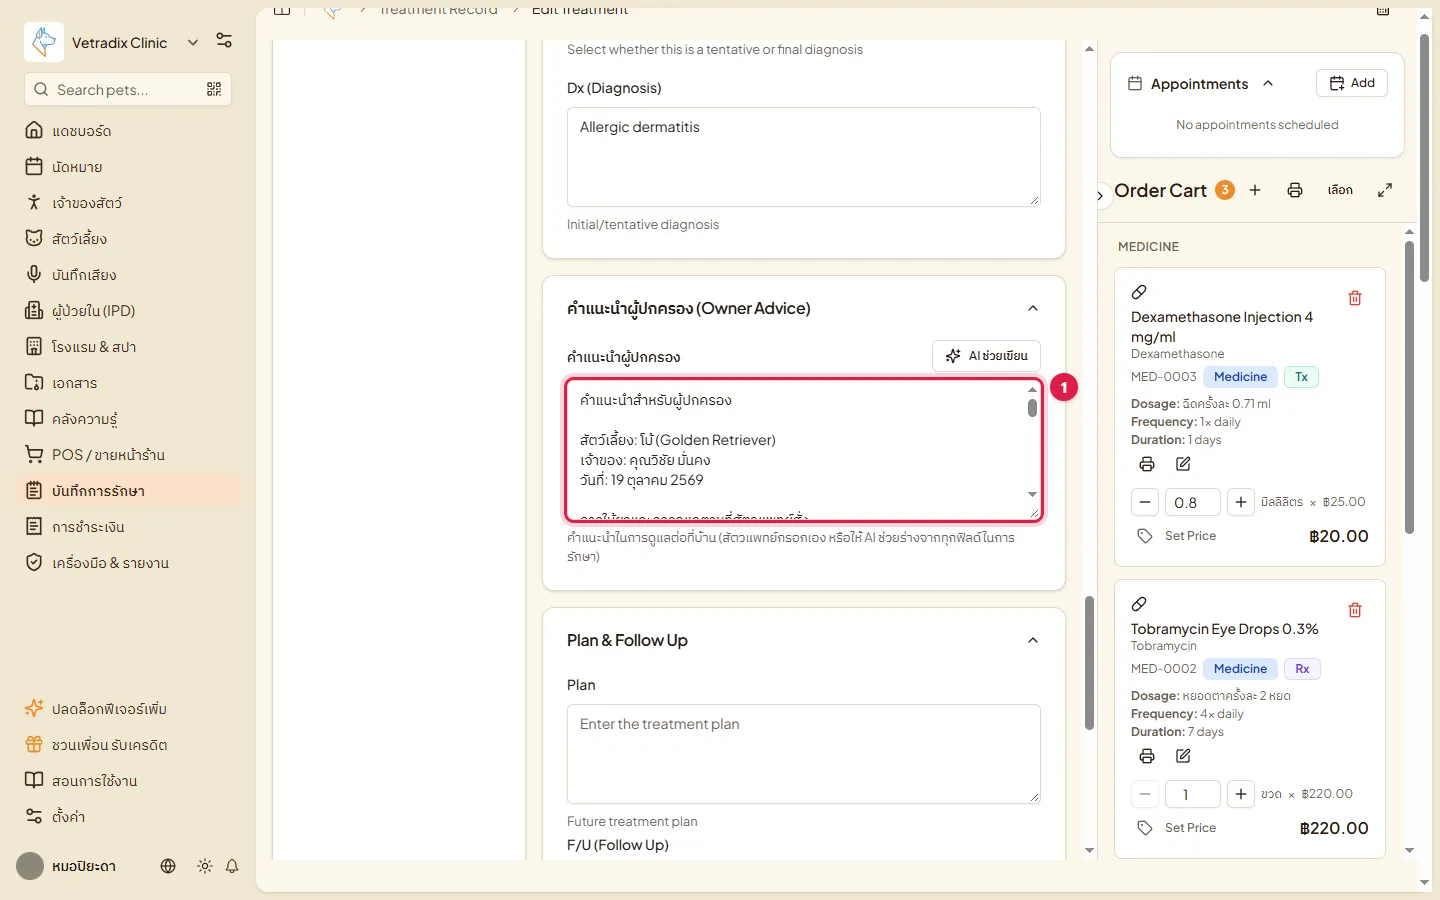Viewport: 1440px width, 900px height.
Task: Click the Add appointment button
Action: pos(1352,83)
